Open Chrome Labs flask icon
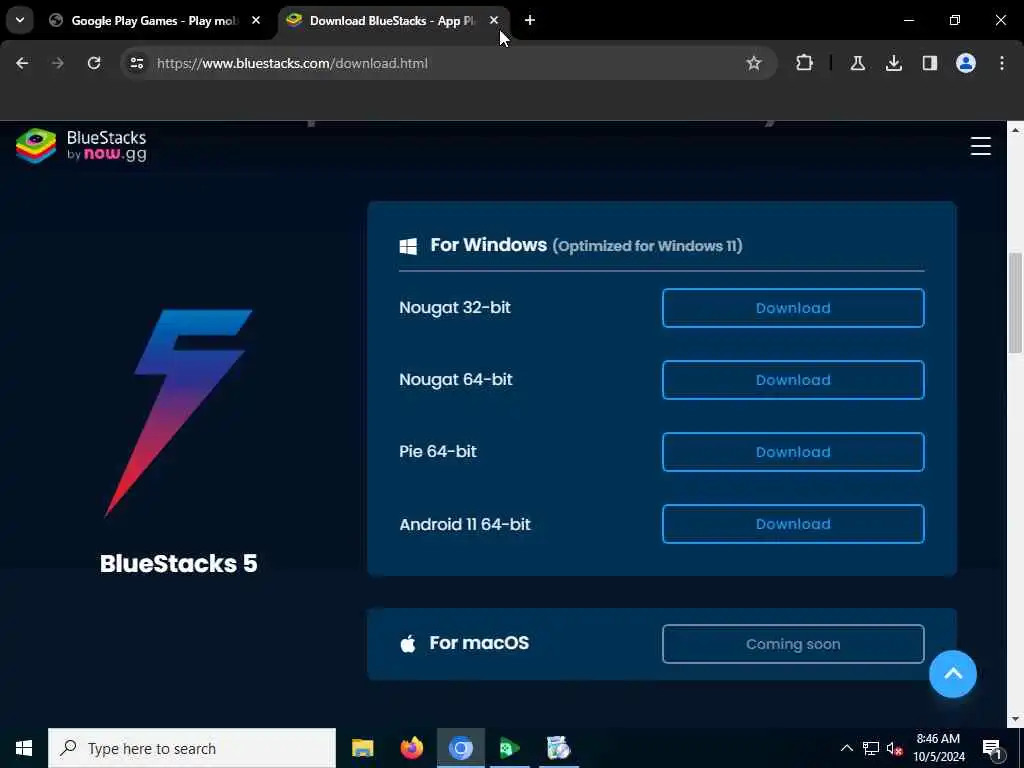 (x=857, y=63)
